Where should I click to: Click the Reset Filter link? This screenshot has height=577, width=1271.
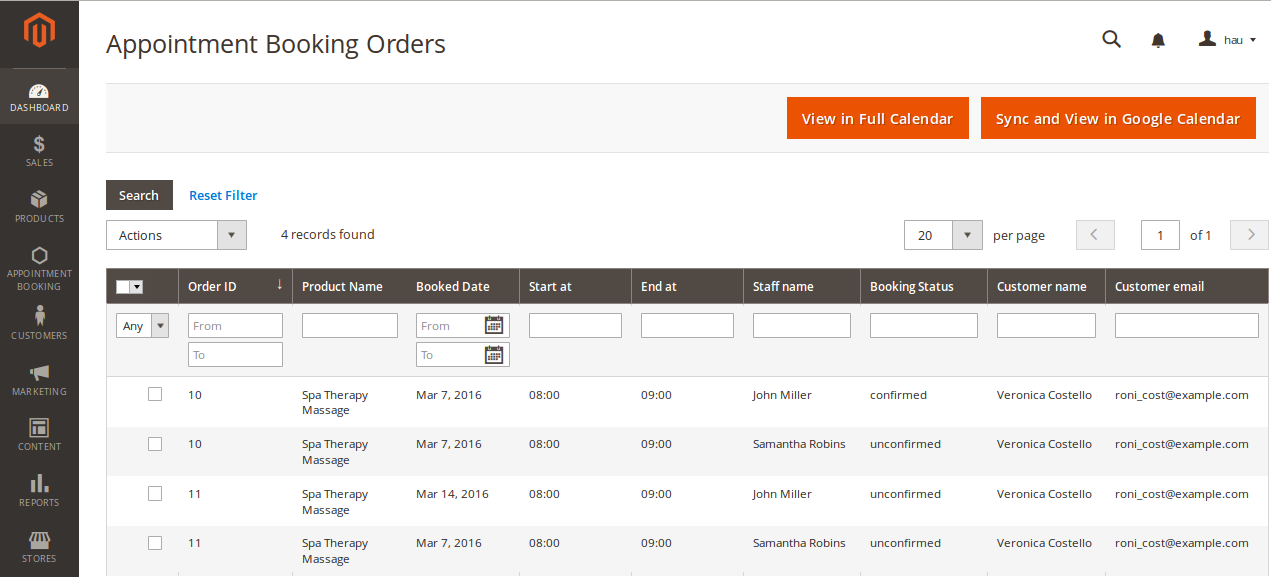coord(223,195)
